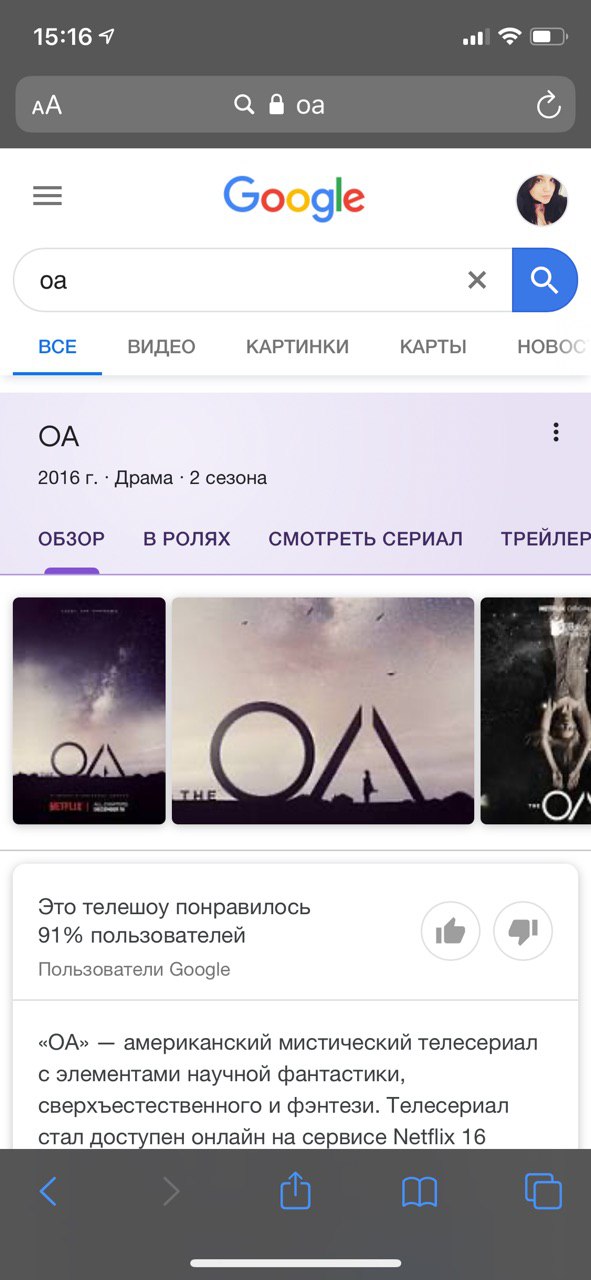Tap the blue magnifier search button
This screenshot has height=1280, width=591.
click(x=544, y=281)
